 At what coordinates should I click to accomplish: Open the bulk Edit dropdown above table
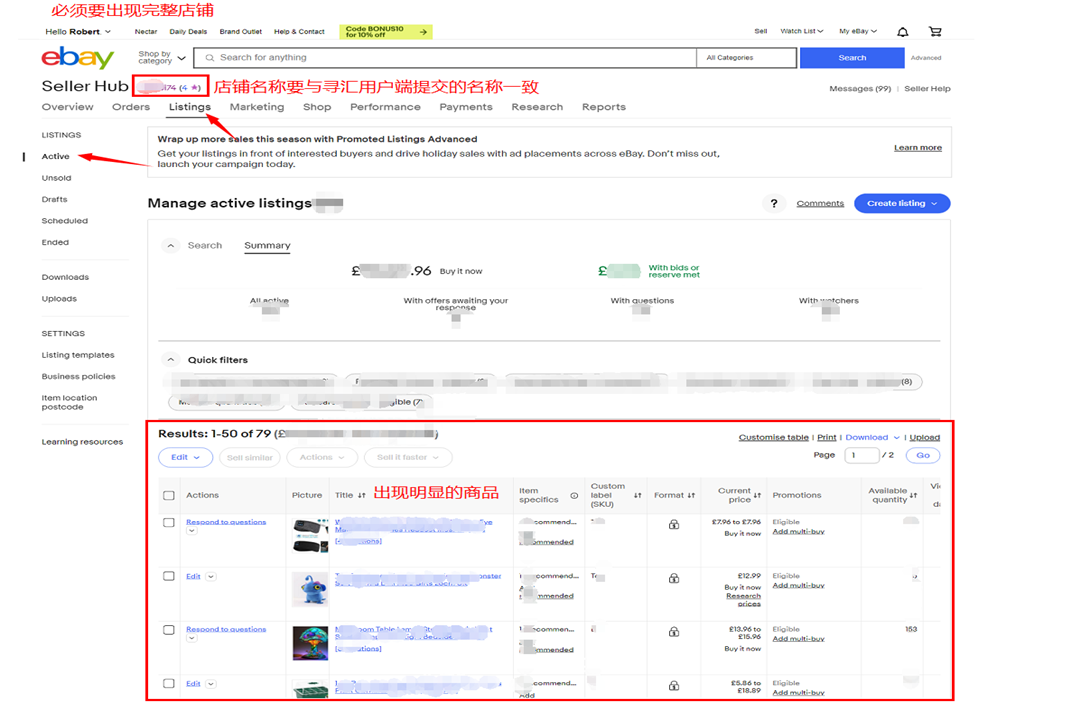pyautogui.click(x=185, y=458)
